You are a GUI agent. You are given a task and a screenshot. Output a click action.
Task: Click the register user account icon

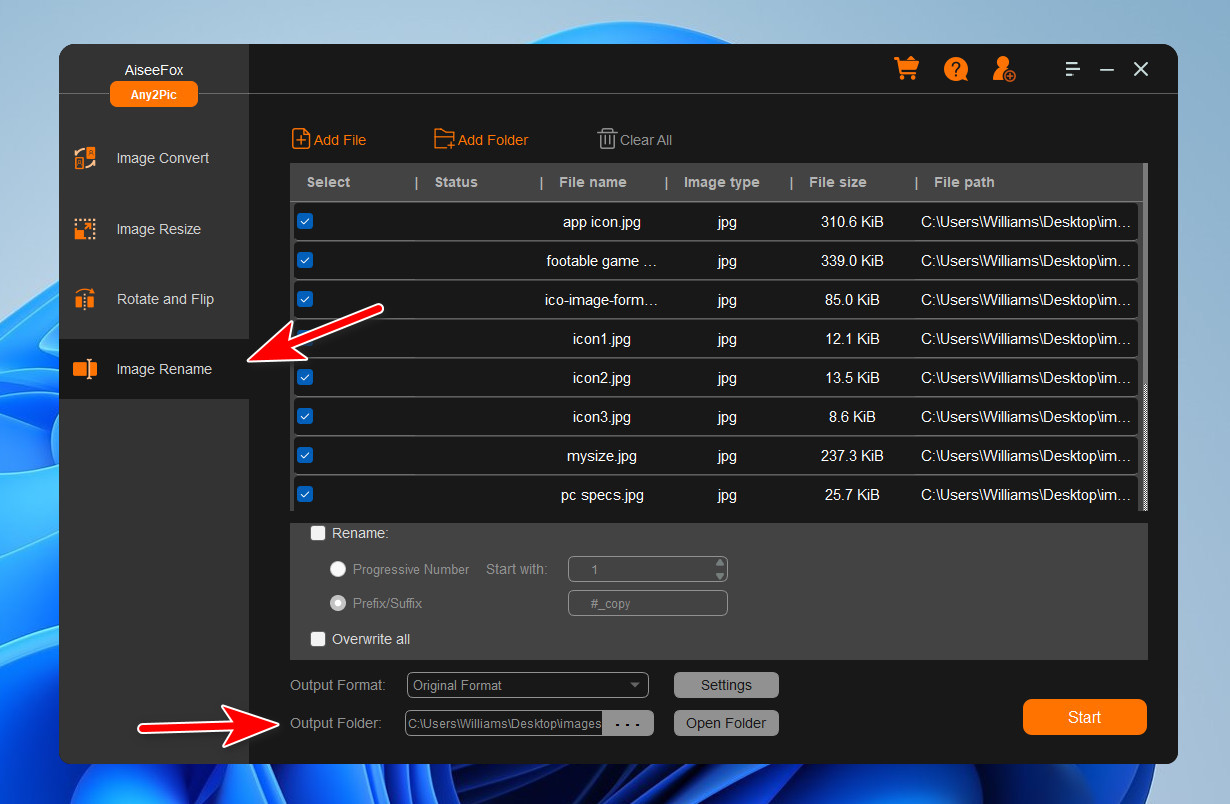tap(1003, 69)
